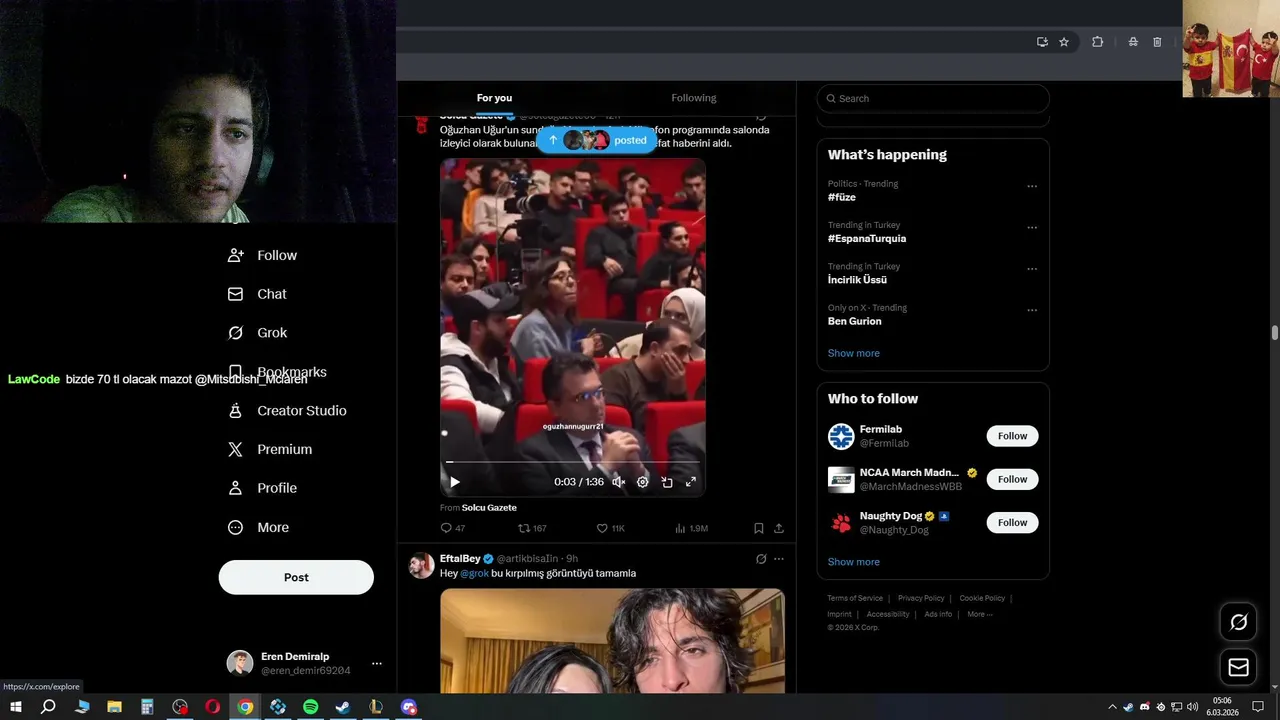Expand the More sidebar menu
Viewport: 1280px width, 720px height.
pyautogui.click(x=258, y=527)
